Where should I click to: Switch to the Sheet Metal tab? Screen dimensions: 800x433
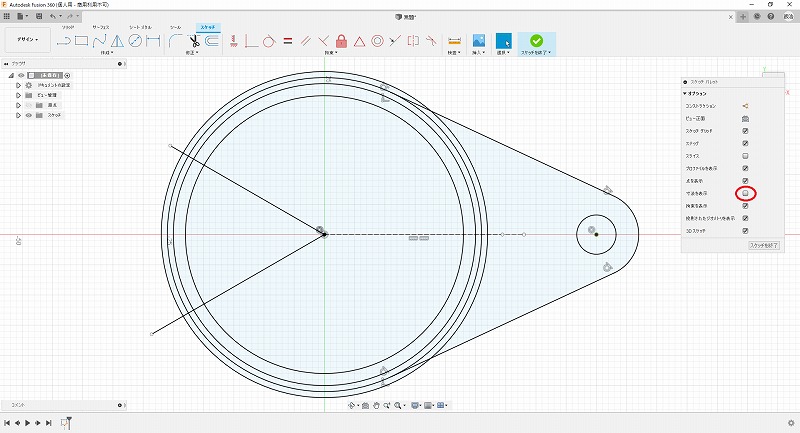[x=141, y=28]
